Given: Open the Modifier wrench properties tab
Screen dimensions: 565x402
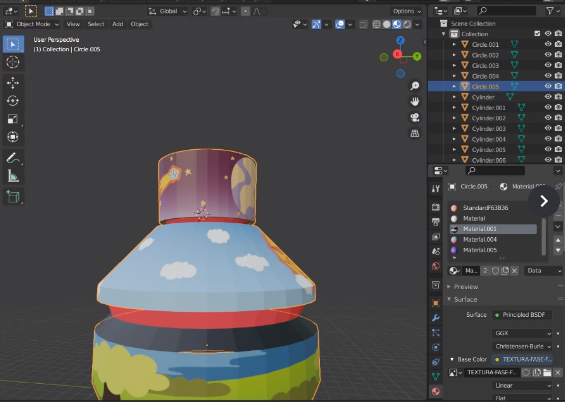Looking at the screenshot, I should pos(436,318).
